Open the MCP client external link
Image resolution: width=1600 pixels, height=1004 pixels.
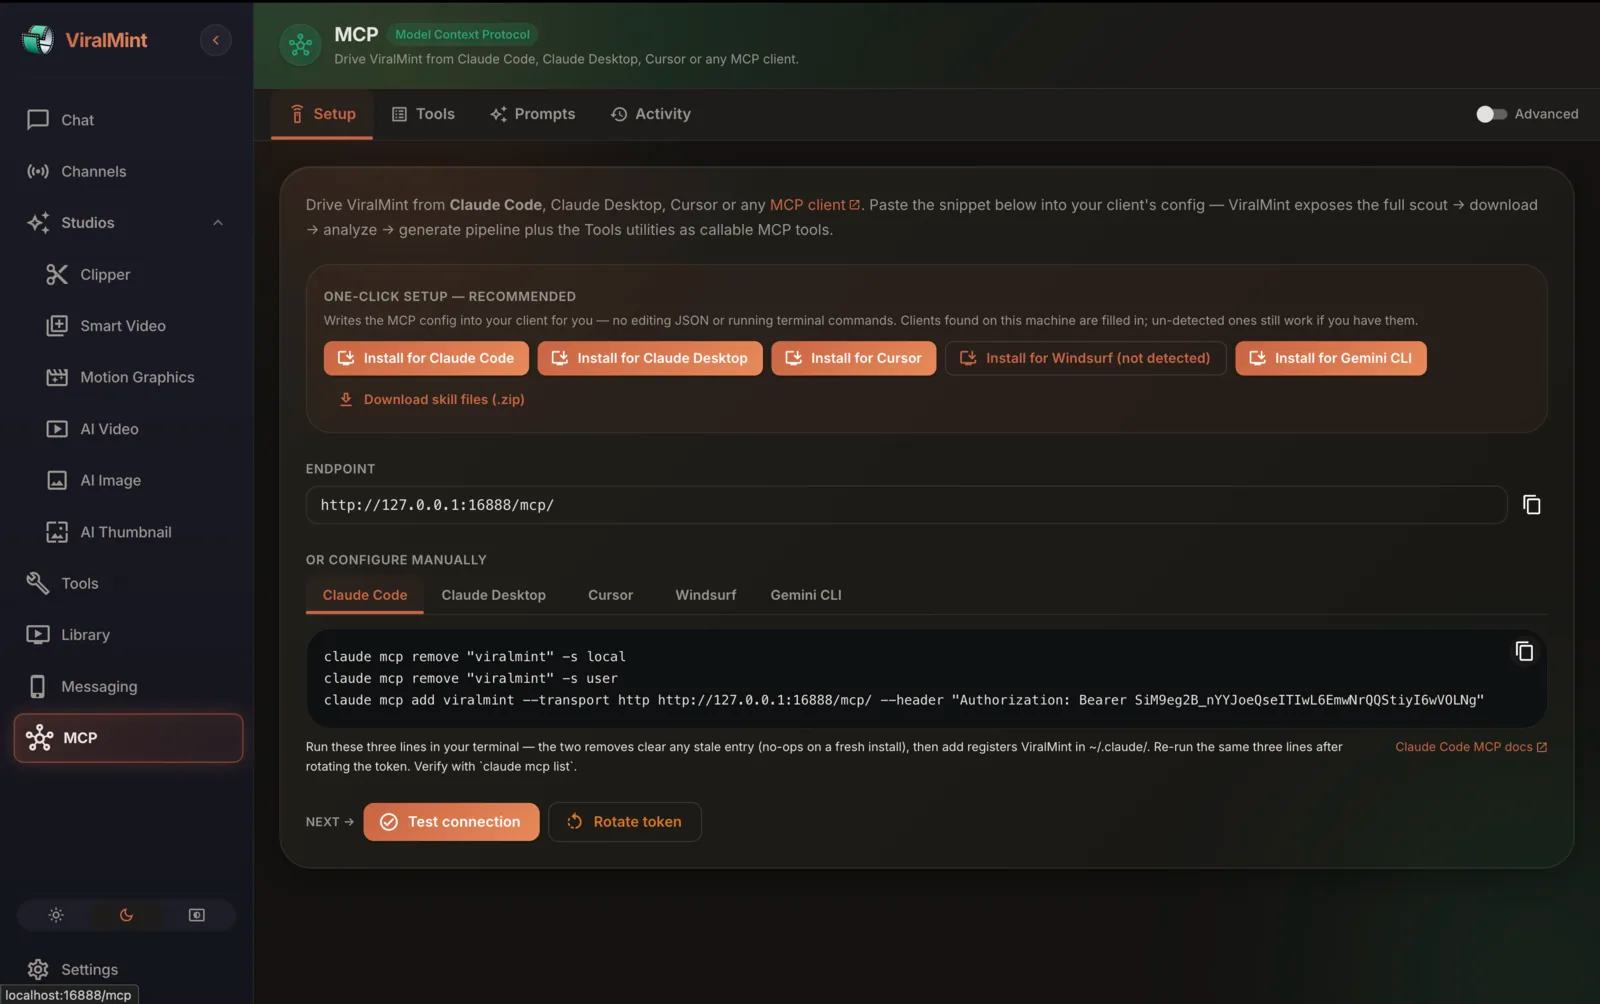tap(814, 205)
